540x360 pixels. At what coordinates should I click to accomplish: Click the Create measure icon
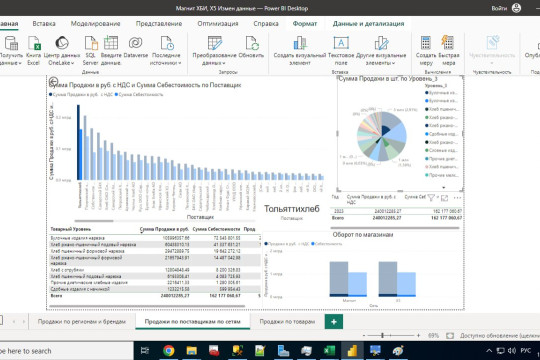(426, 43)
